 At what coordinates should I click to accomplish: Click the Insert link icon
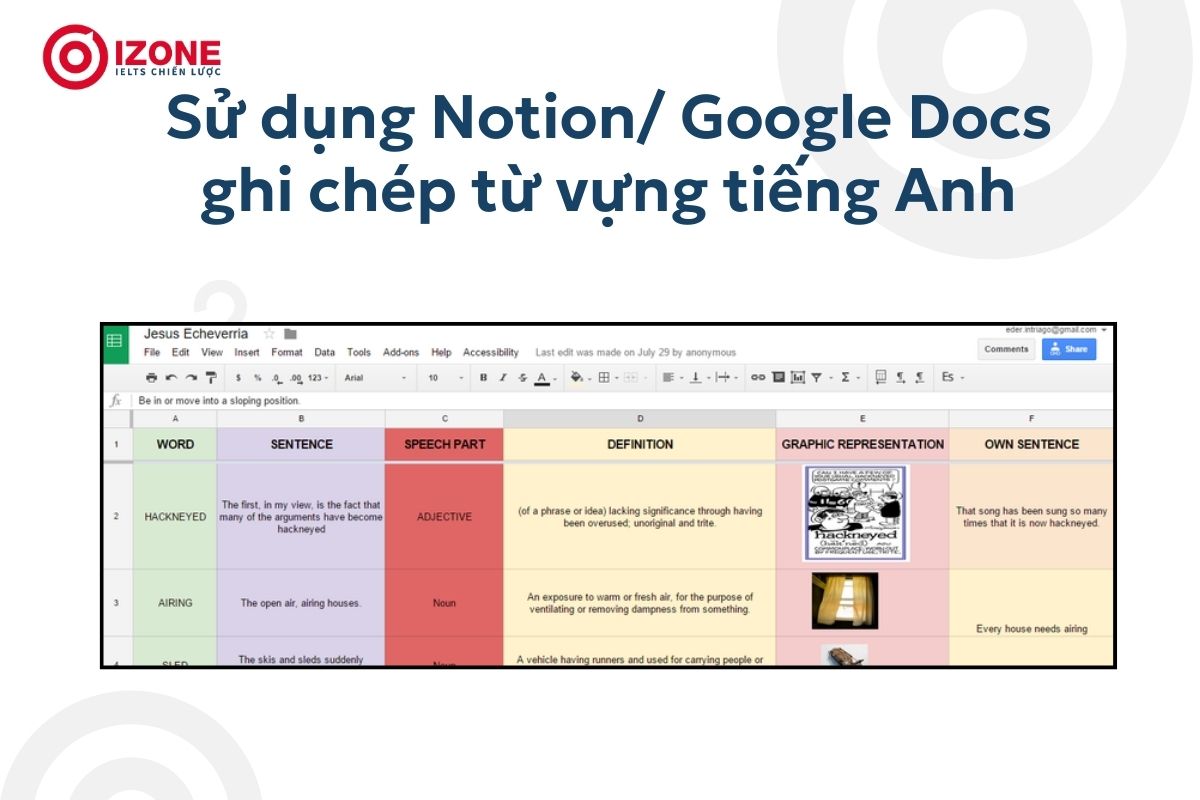(758, 378)
